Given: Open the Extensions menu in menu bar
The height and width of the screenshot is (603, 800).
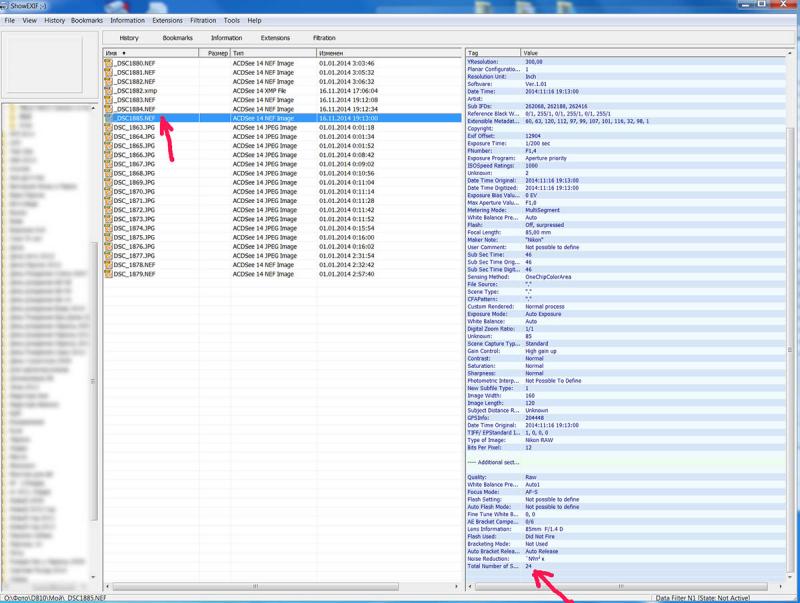Looking at the screenshot, I should pos(167,20).
